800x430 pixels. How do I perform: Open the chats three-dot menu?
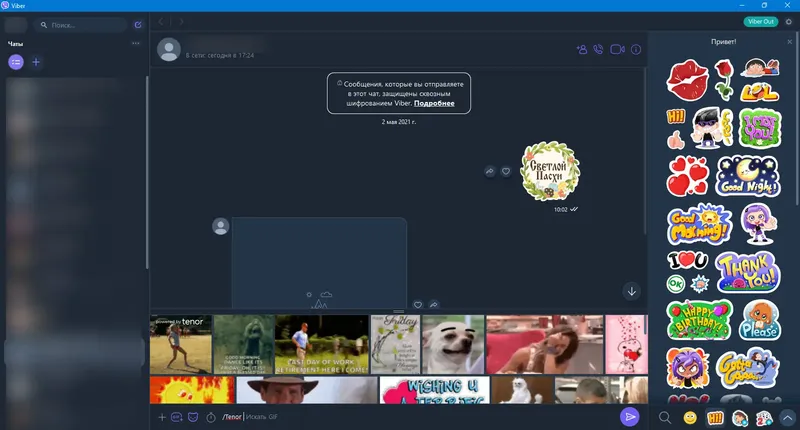coord(136,43)
